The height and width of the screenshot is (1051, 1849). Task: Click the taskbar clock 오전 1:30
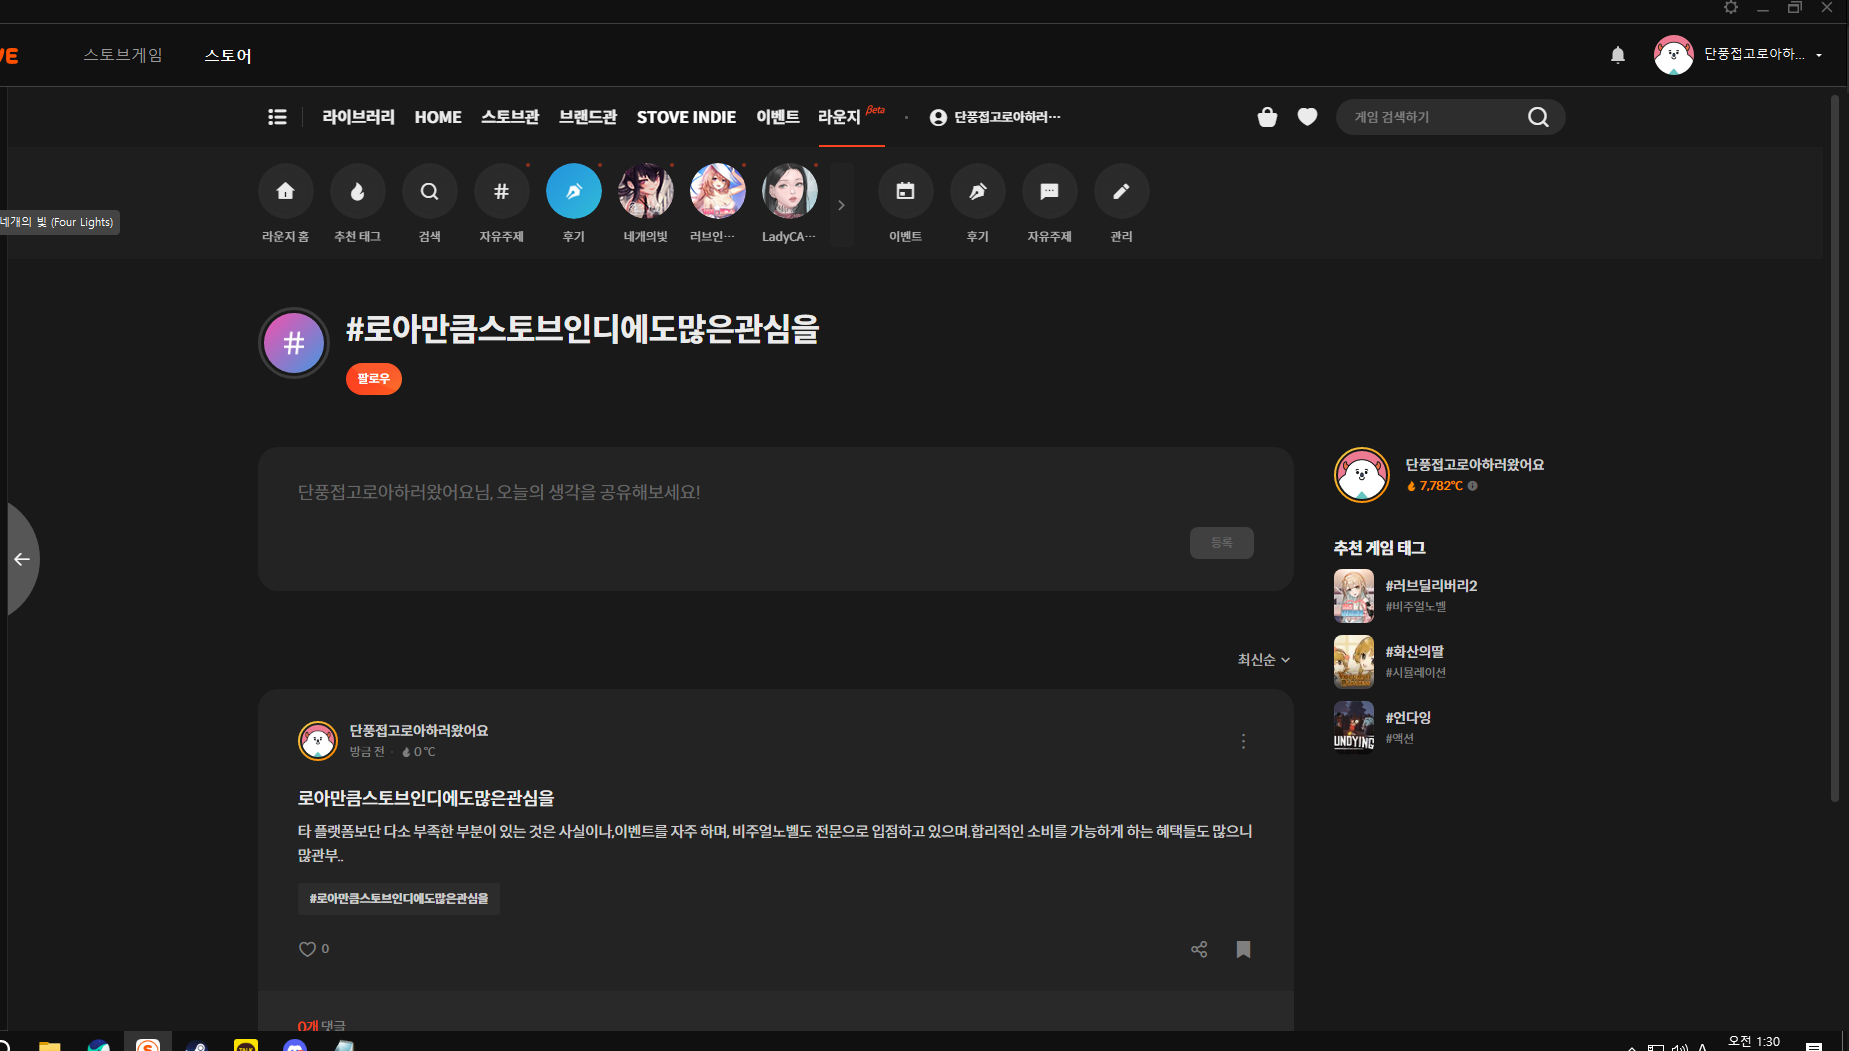1754,1042
